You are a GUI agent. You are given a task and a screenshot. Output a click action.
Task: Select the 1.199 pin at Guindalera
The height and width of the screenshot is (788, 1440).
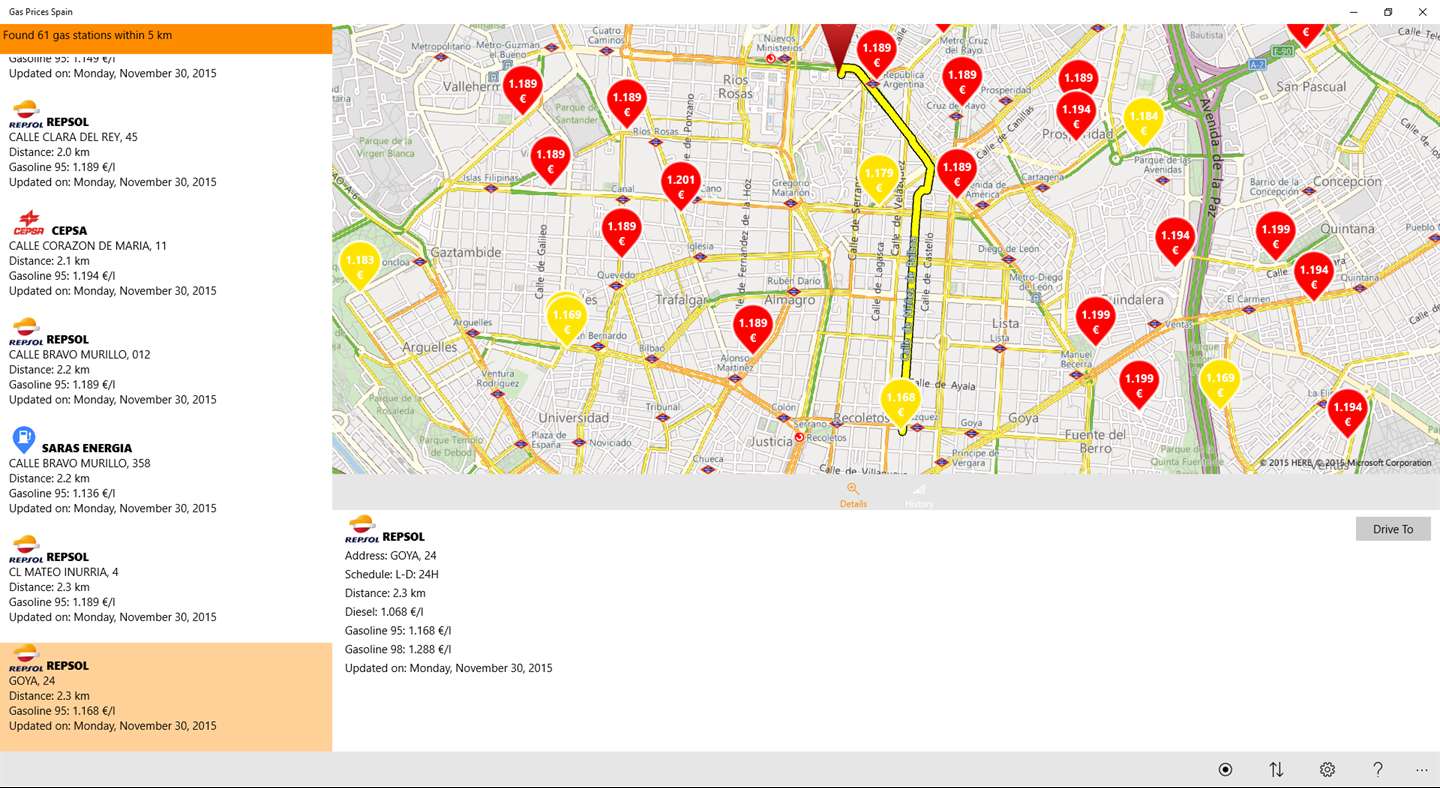tap(1095, 320)
